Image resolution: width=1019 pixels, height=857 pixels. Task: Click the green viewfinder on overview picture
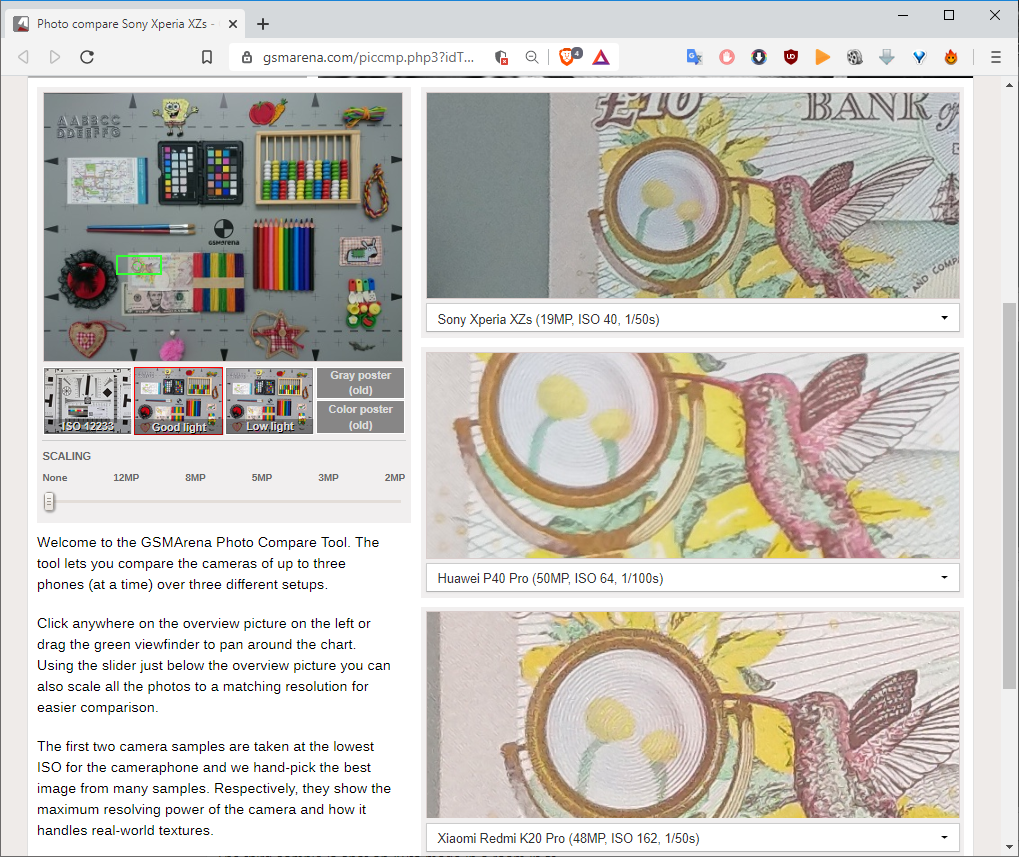138,265
